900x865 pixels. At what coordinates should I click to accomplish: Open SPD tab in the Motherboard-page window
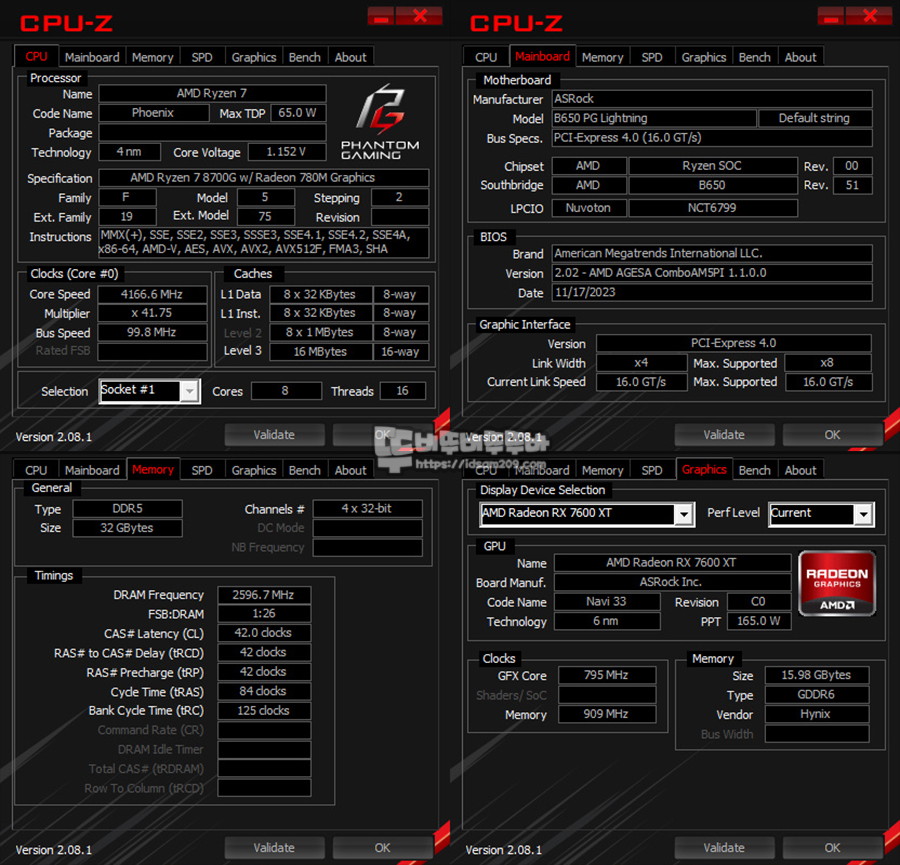tap(652, 57)
